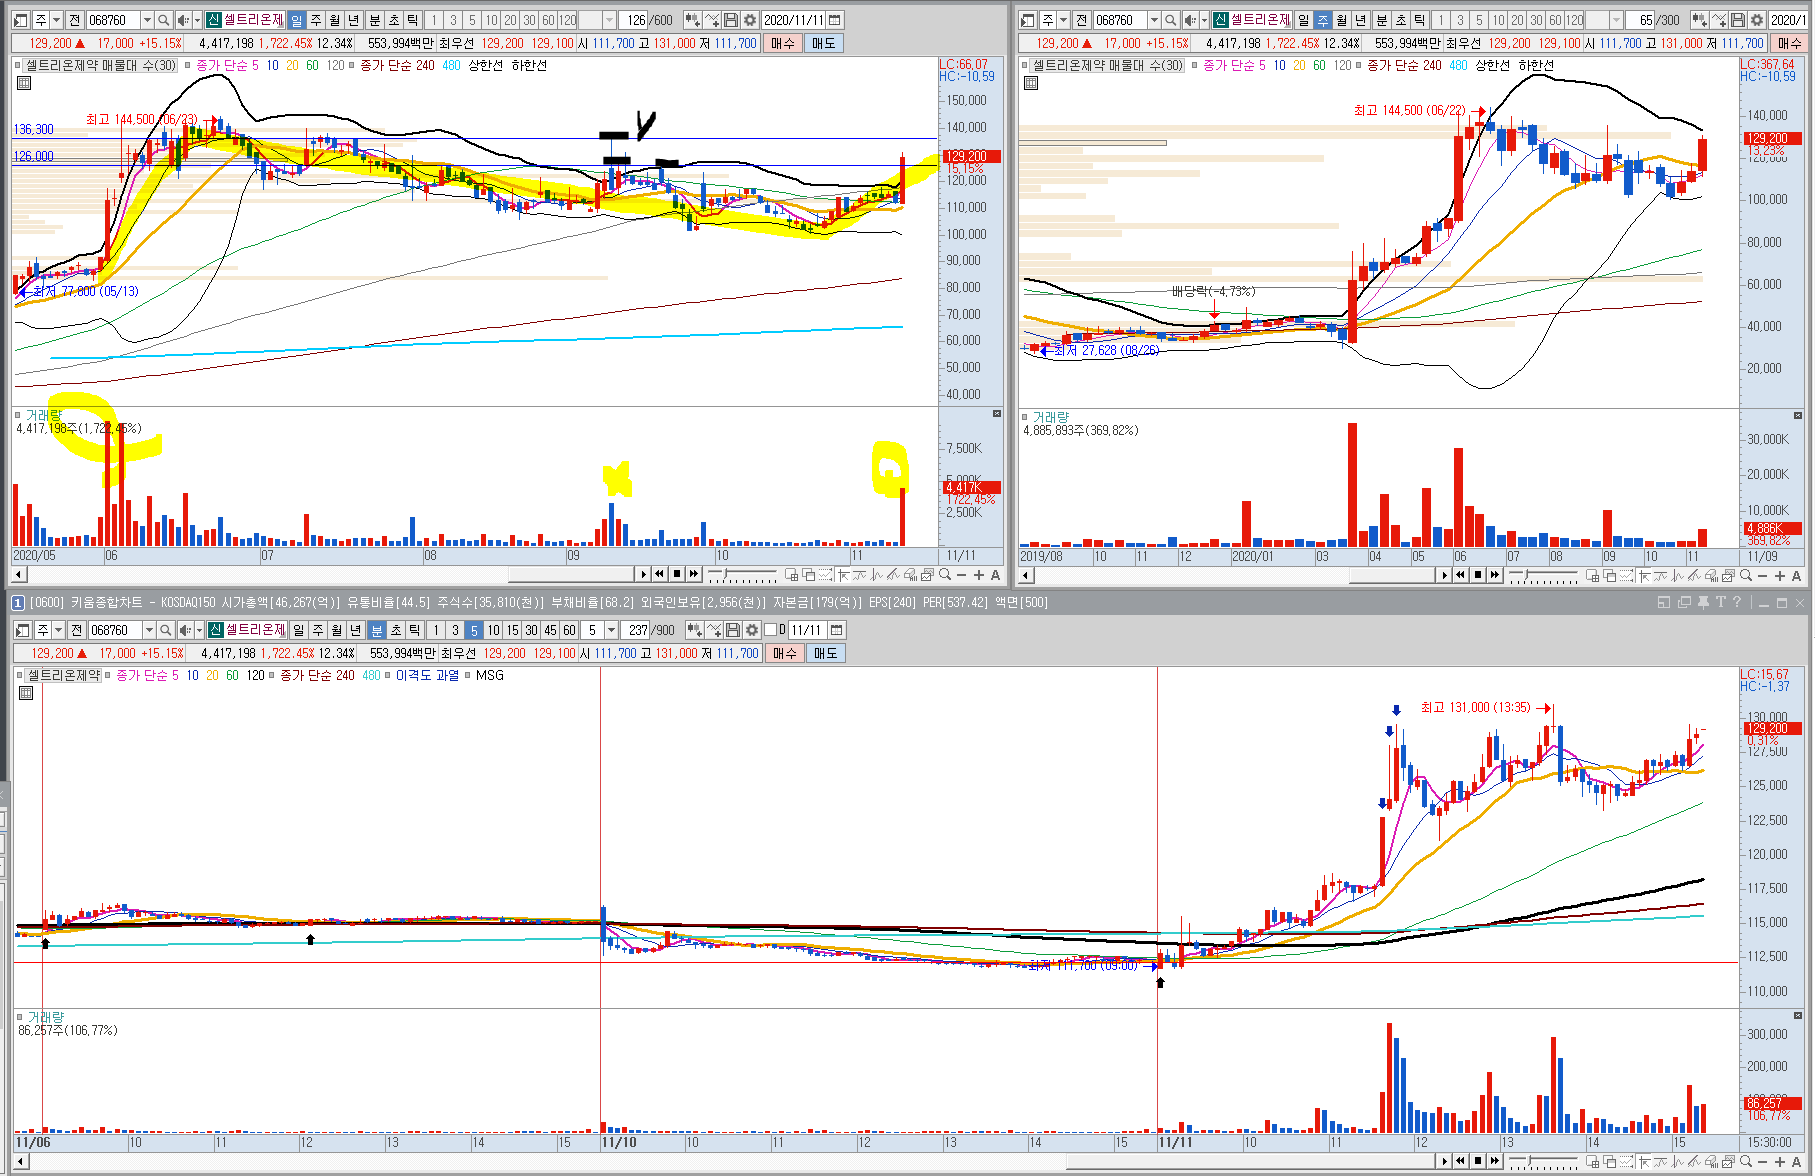Select 60-minute interval button in bottom chart
The image size is (1815, 1176).
tap(569, 630)
